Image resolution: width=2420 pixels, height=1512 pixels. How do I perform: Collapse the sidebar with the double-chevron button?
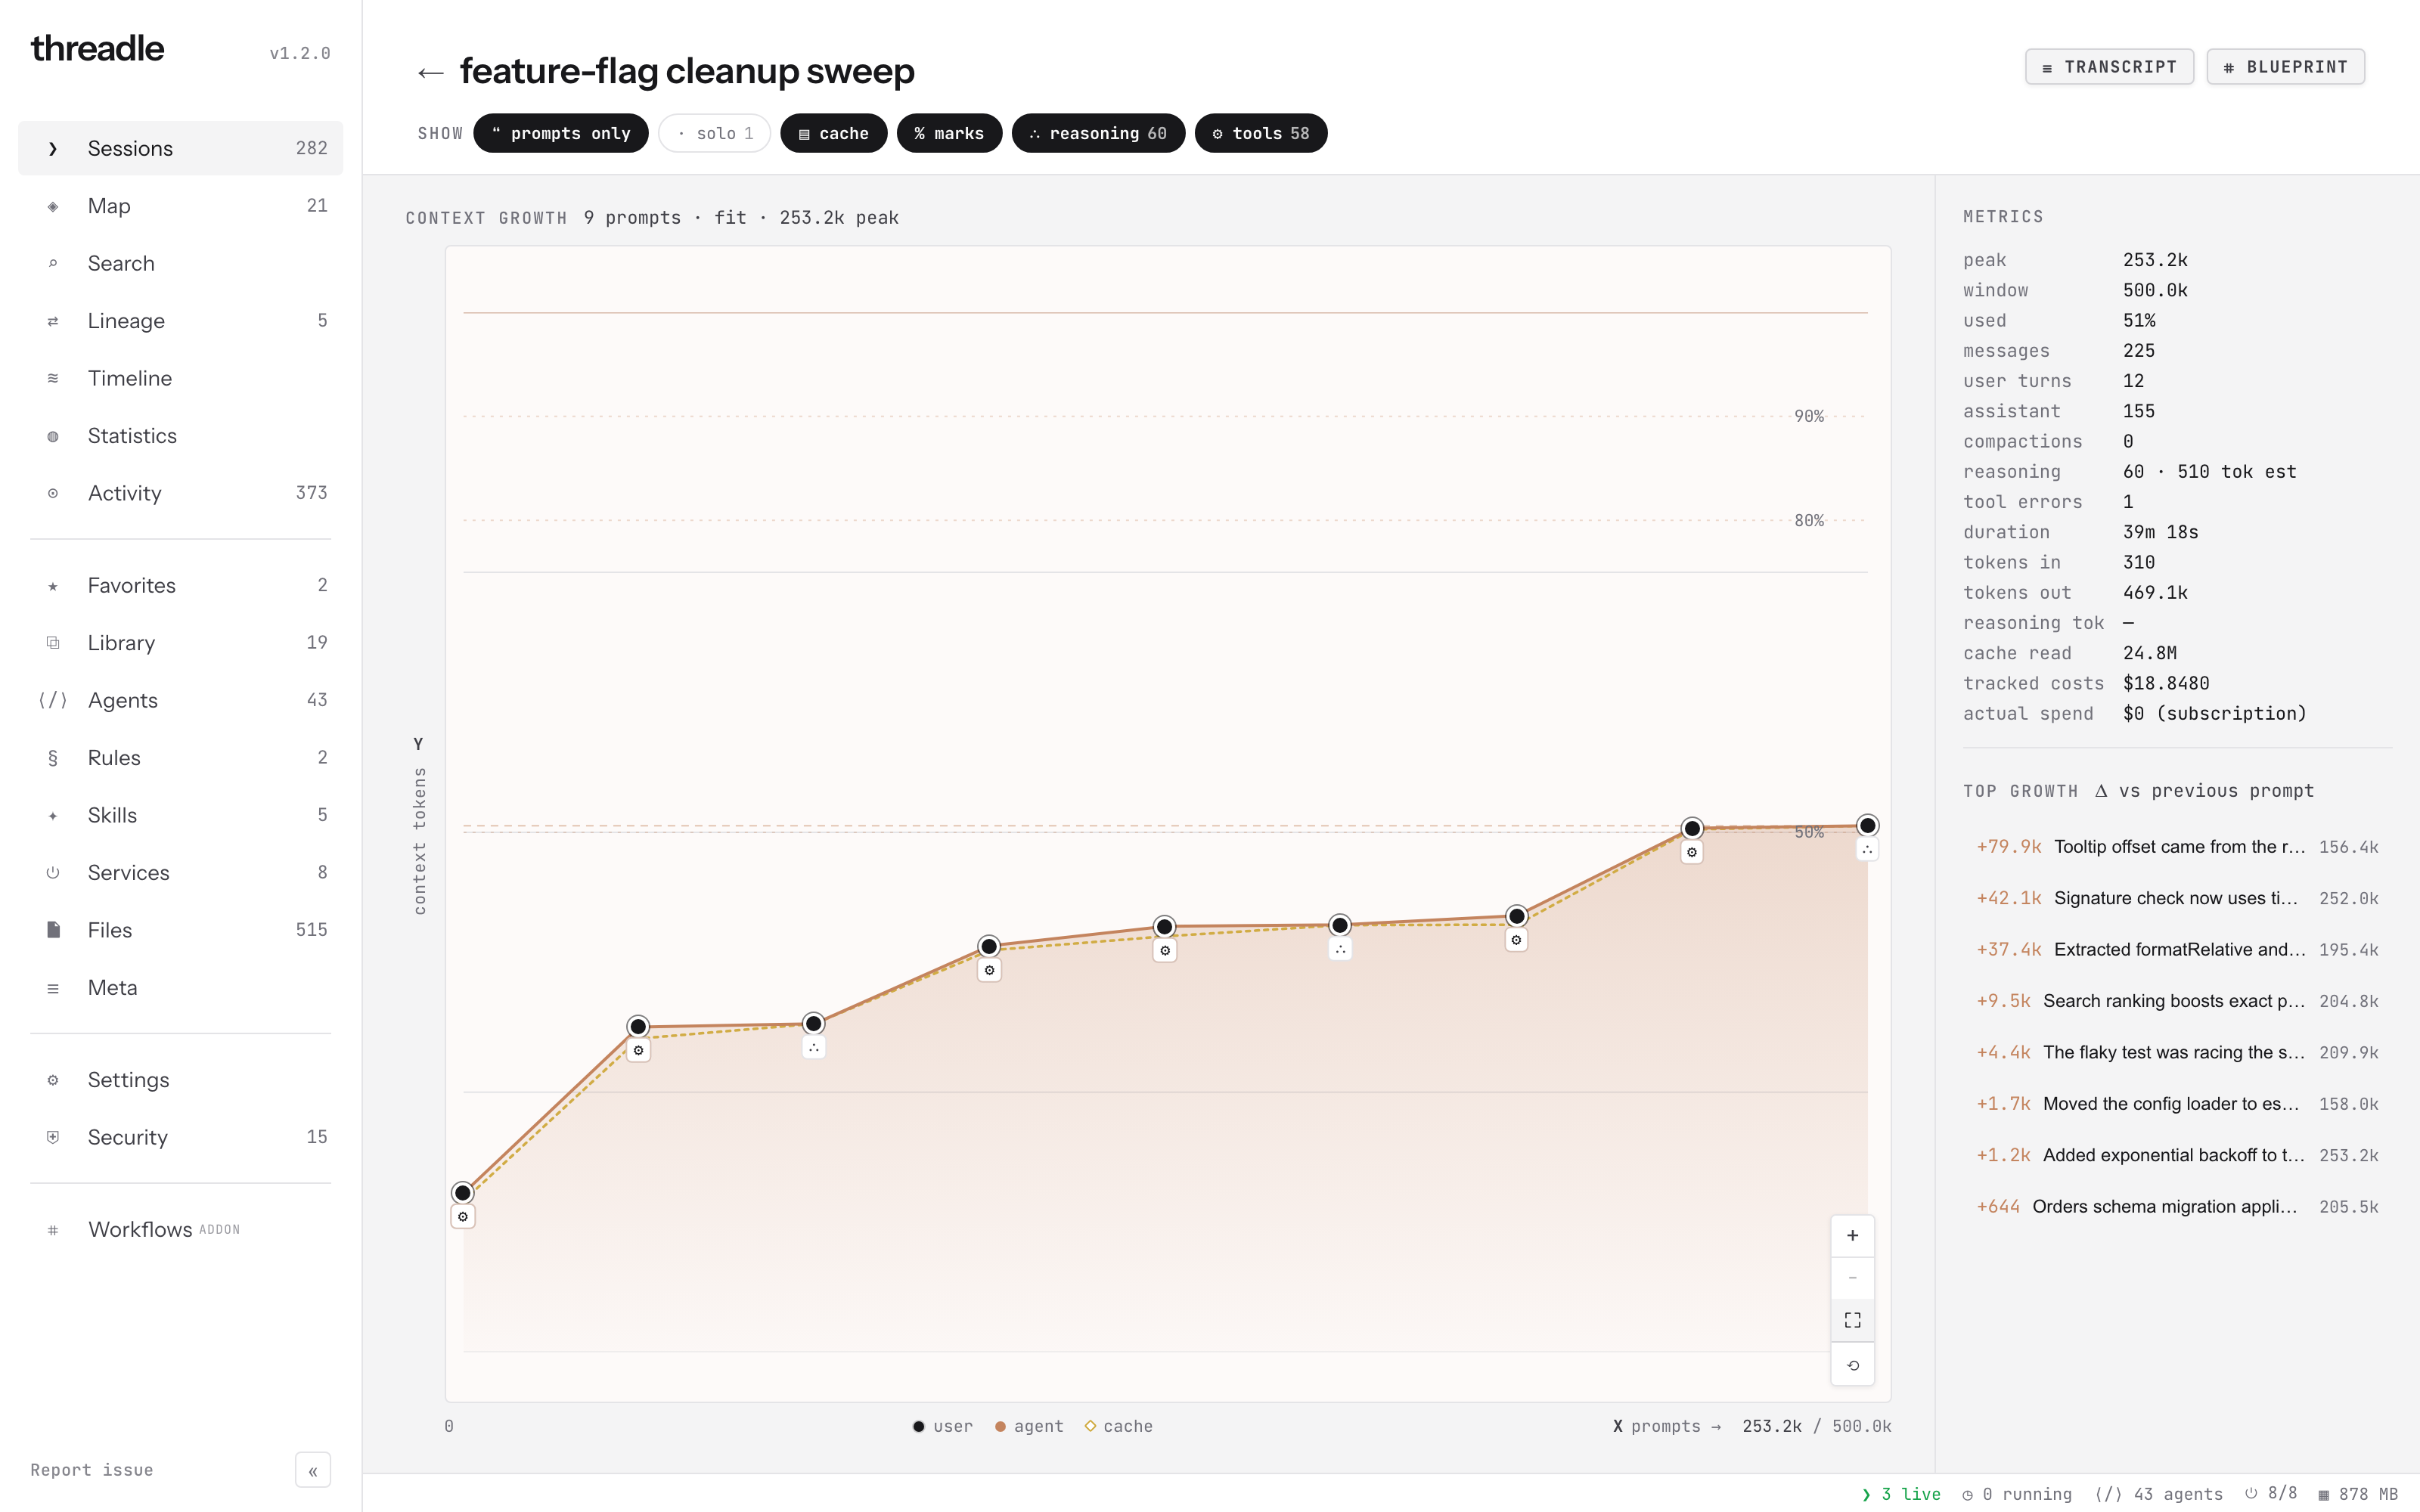[x=312, y=1470]
